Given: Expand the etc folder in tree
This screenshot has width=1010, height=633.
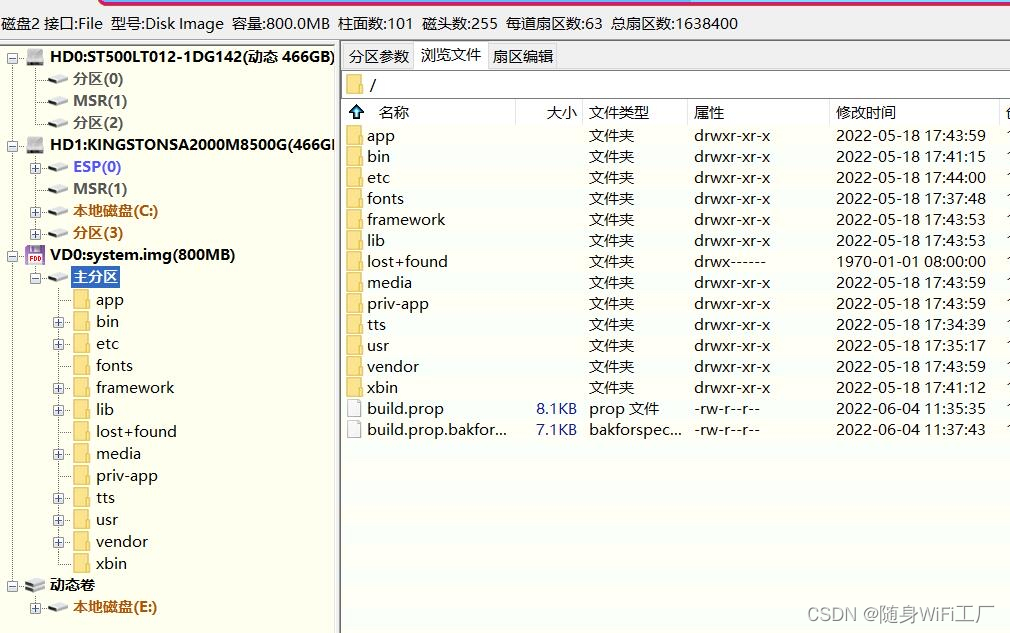Looking at the screenshot, I should pos(59,345).
